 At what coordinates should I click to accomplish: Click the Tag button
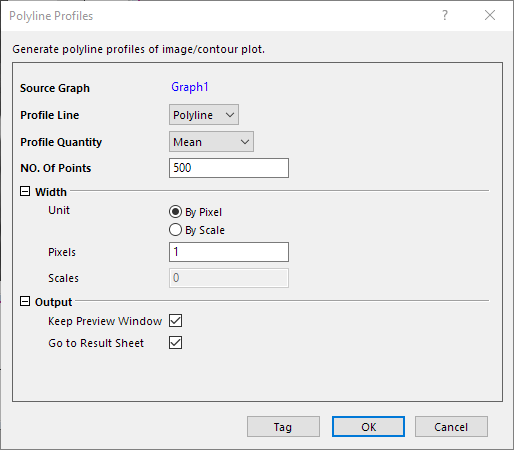click(x=283, y=427)
